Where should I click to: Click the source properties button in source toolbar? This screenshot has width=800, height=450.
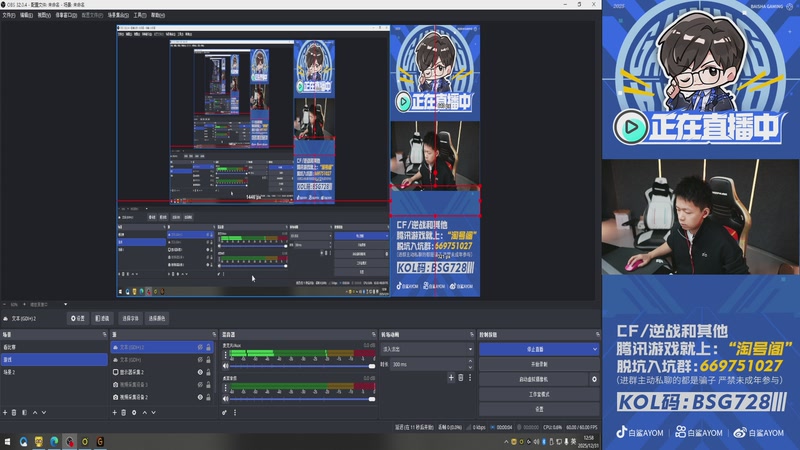78,318
